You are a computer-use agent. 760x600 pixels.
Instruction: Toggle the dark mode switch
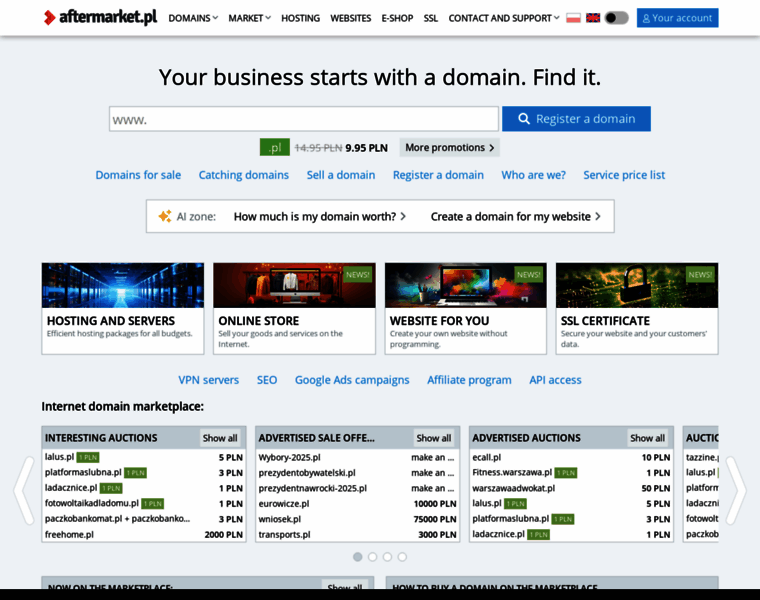617,18
